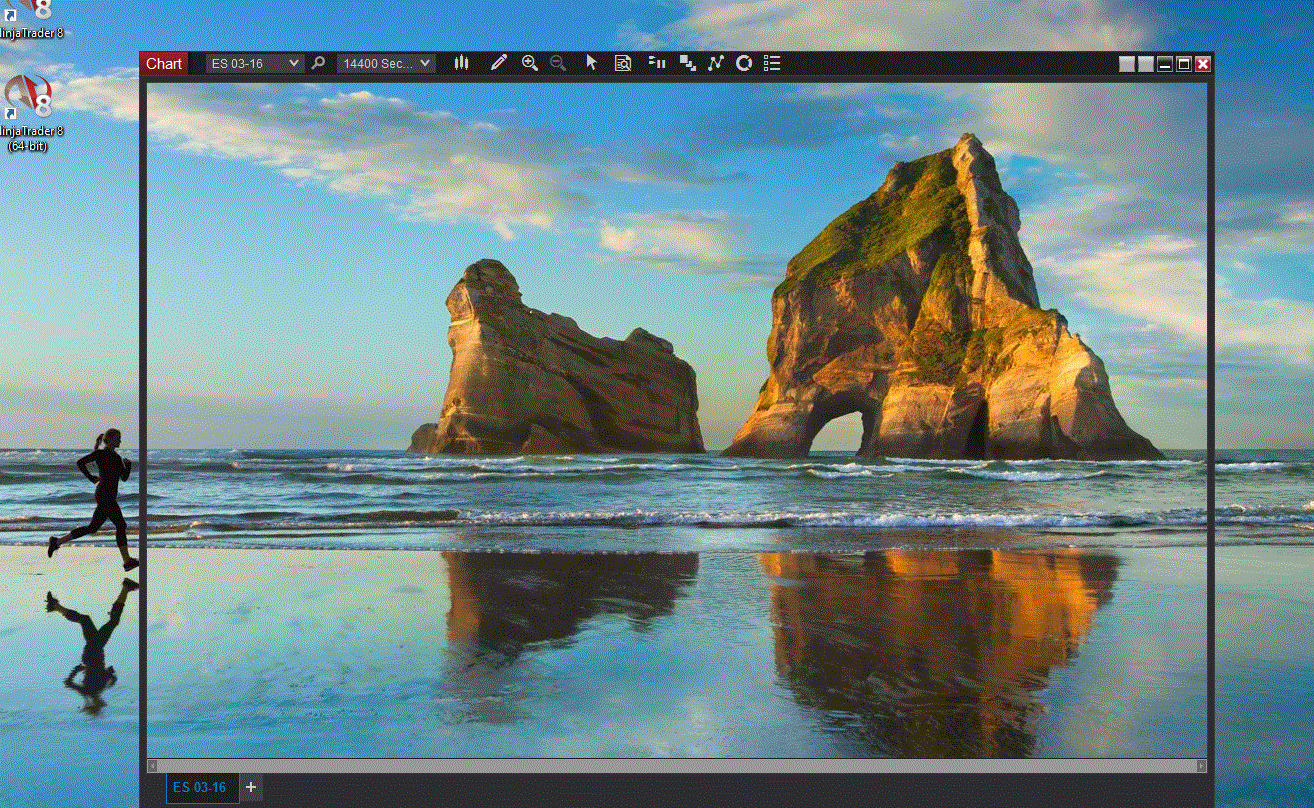The width and height of the screenshot is (1314, 808).
Task: Expand the ES 03-16 instrument dropdown
Action: (254, 63)
